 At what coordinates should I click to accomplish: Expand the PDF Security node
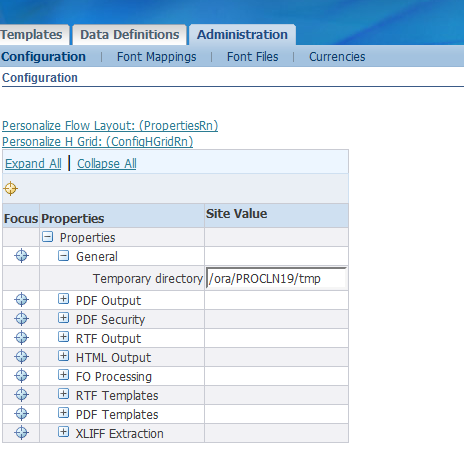(x=63, y=318)
